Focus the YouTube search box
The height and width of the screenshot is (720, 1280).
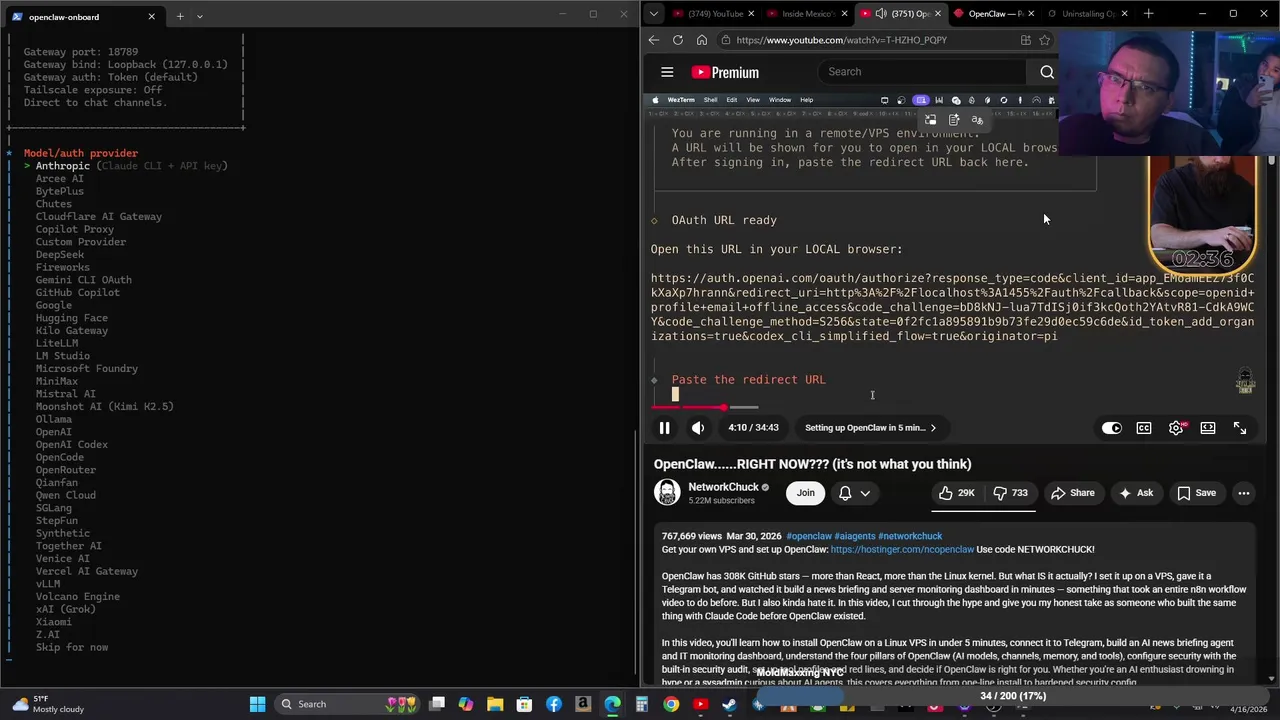pos(920,72)
